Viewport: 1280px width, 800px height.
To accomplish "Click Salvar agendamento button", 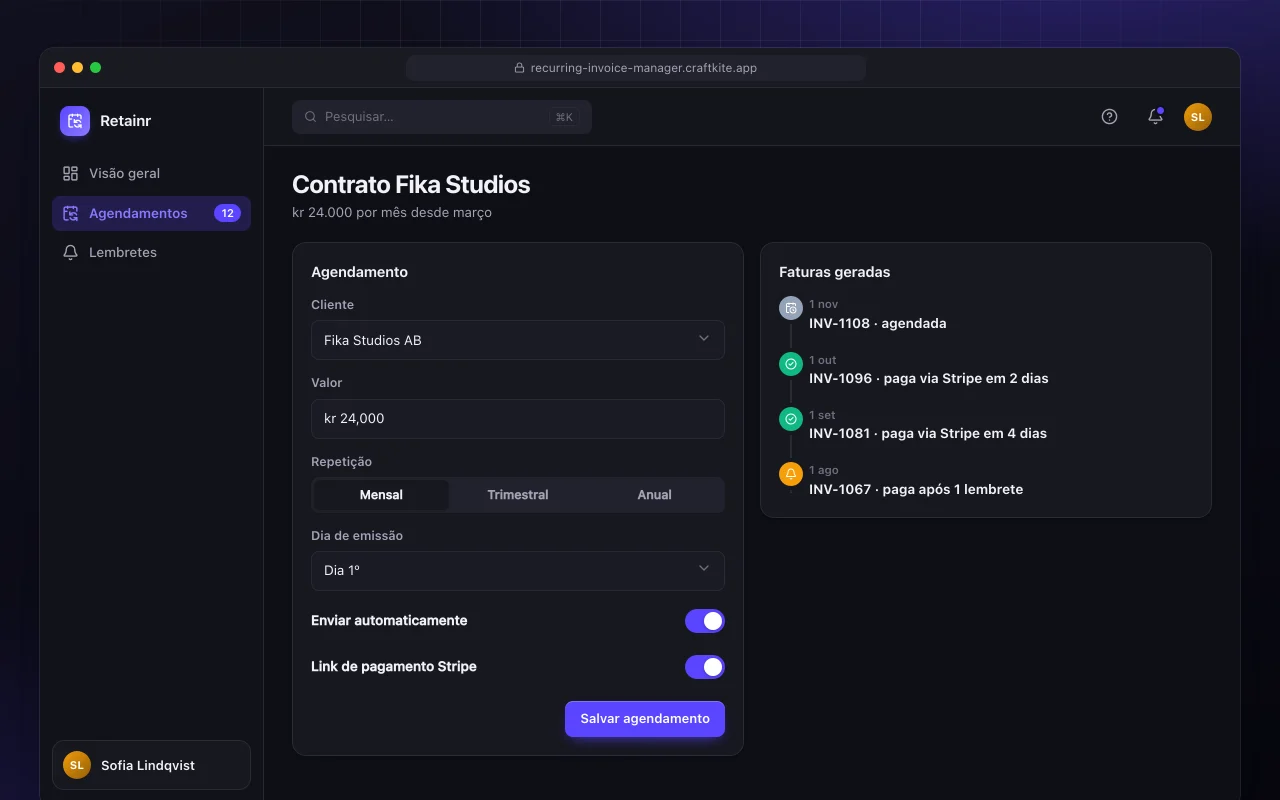I will coord(645,719).
